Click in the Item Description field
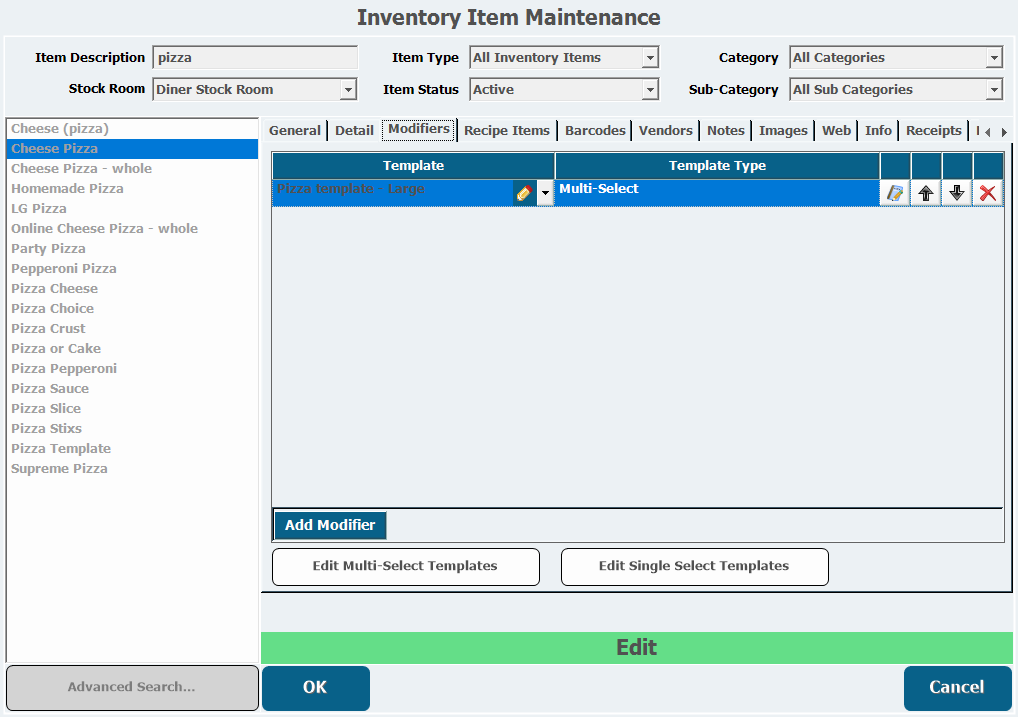The height and width of the screenshot is (717, 1018). 255,58
